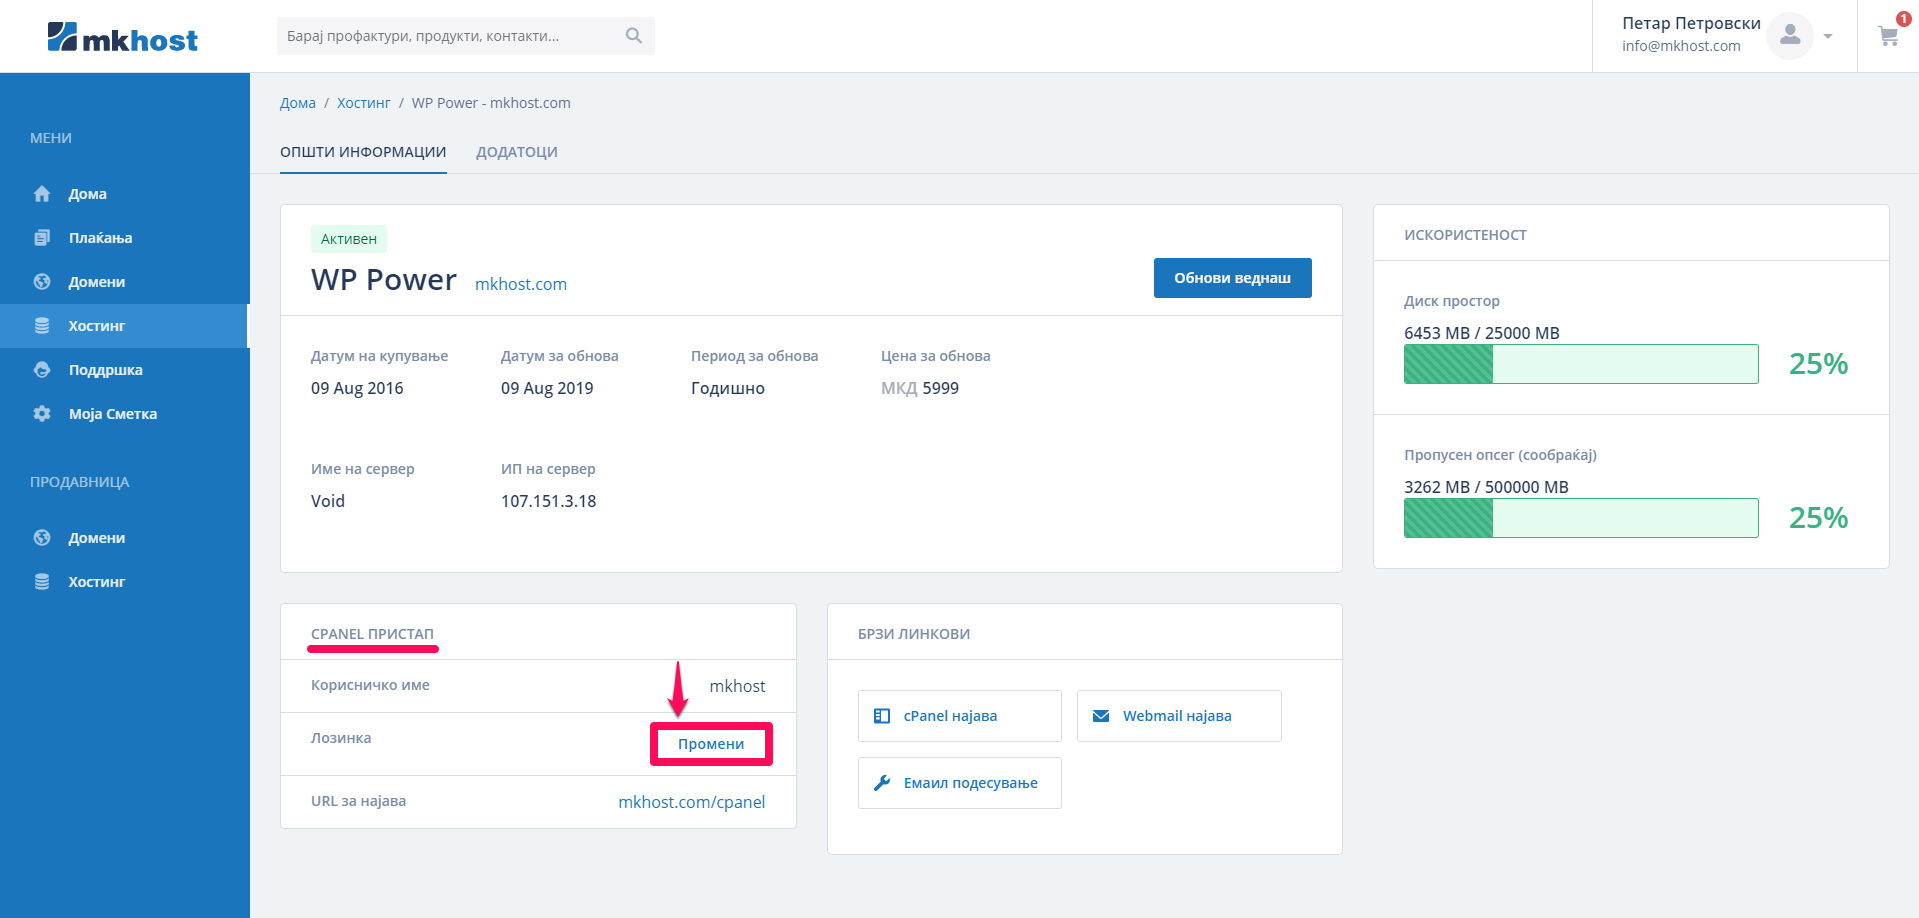Click the search magnifier icon

pos(633,36)
